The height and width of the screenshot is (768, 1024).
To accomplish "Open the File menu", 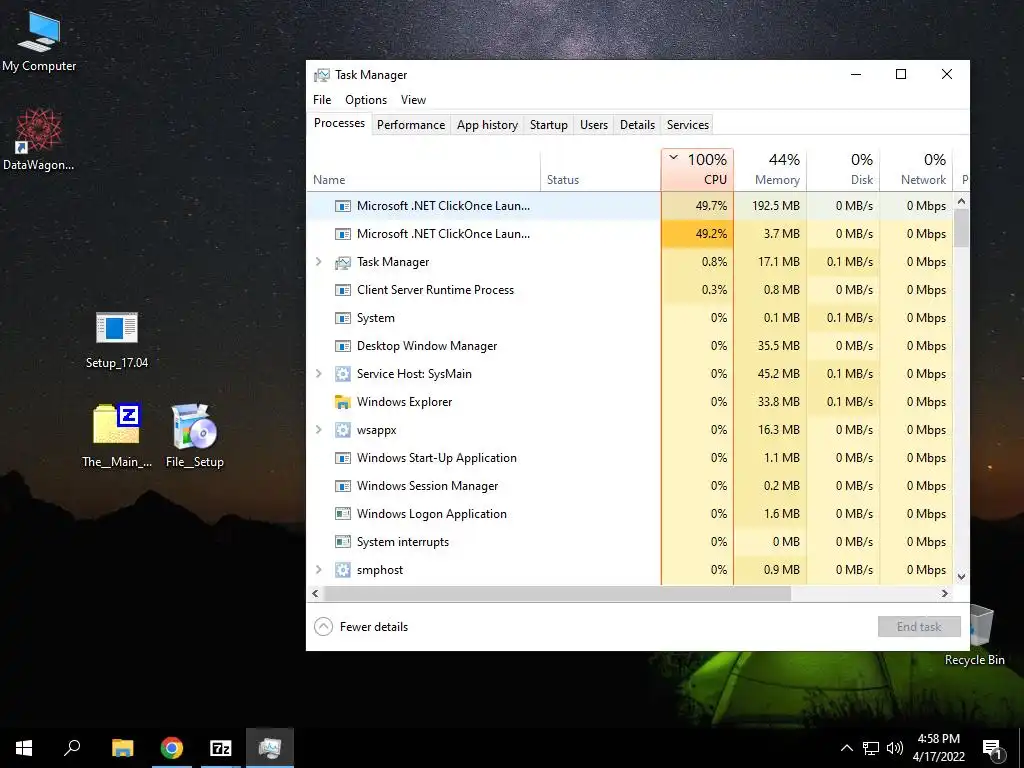I will tap(322, 100).
